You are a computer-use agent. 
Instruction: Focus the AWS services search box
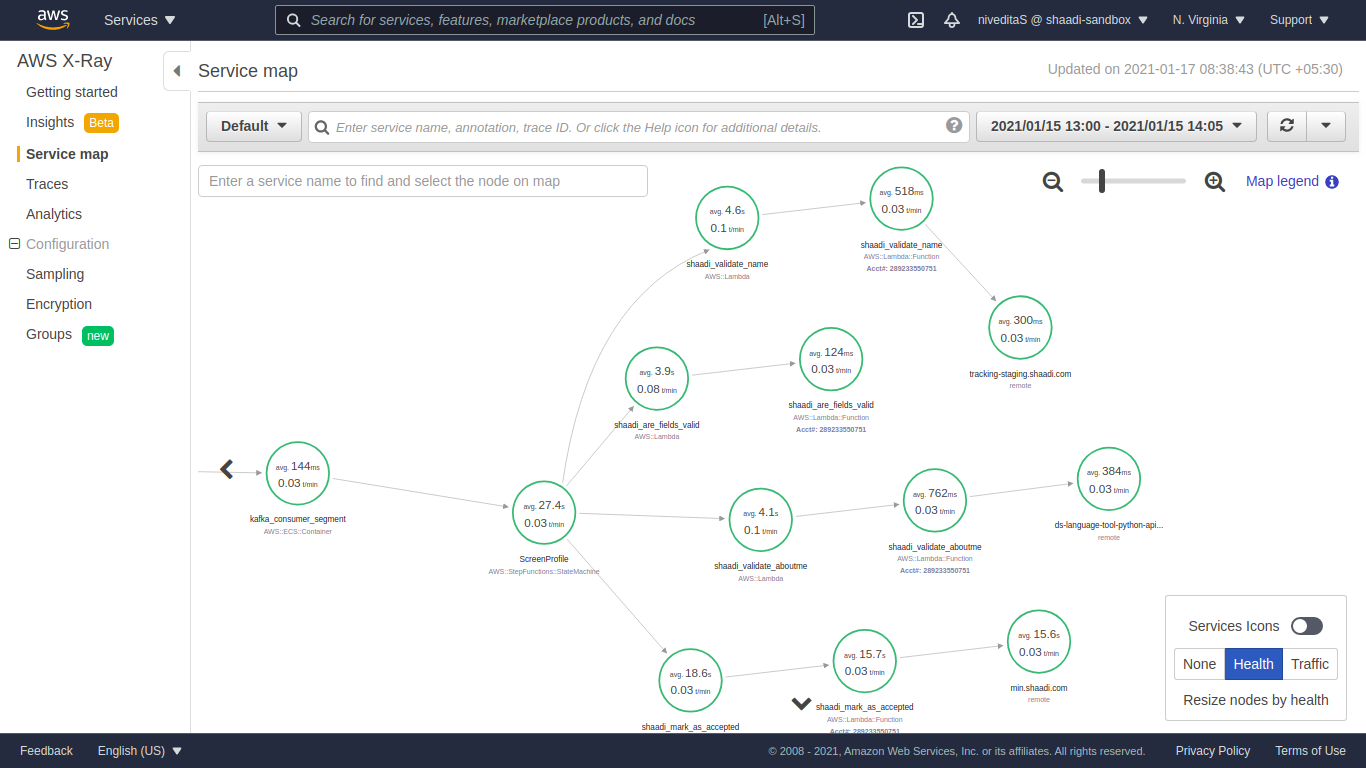(545, 20)
